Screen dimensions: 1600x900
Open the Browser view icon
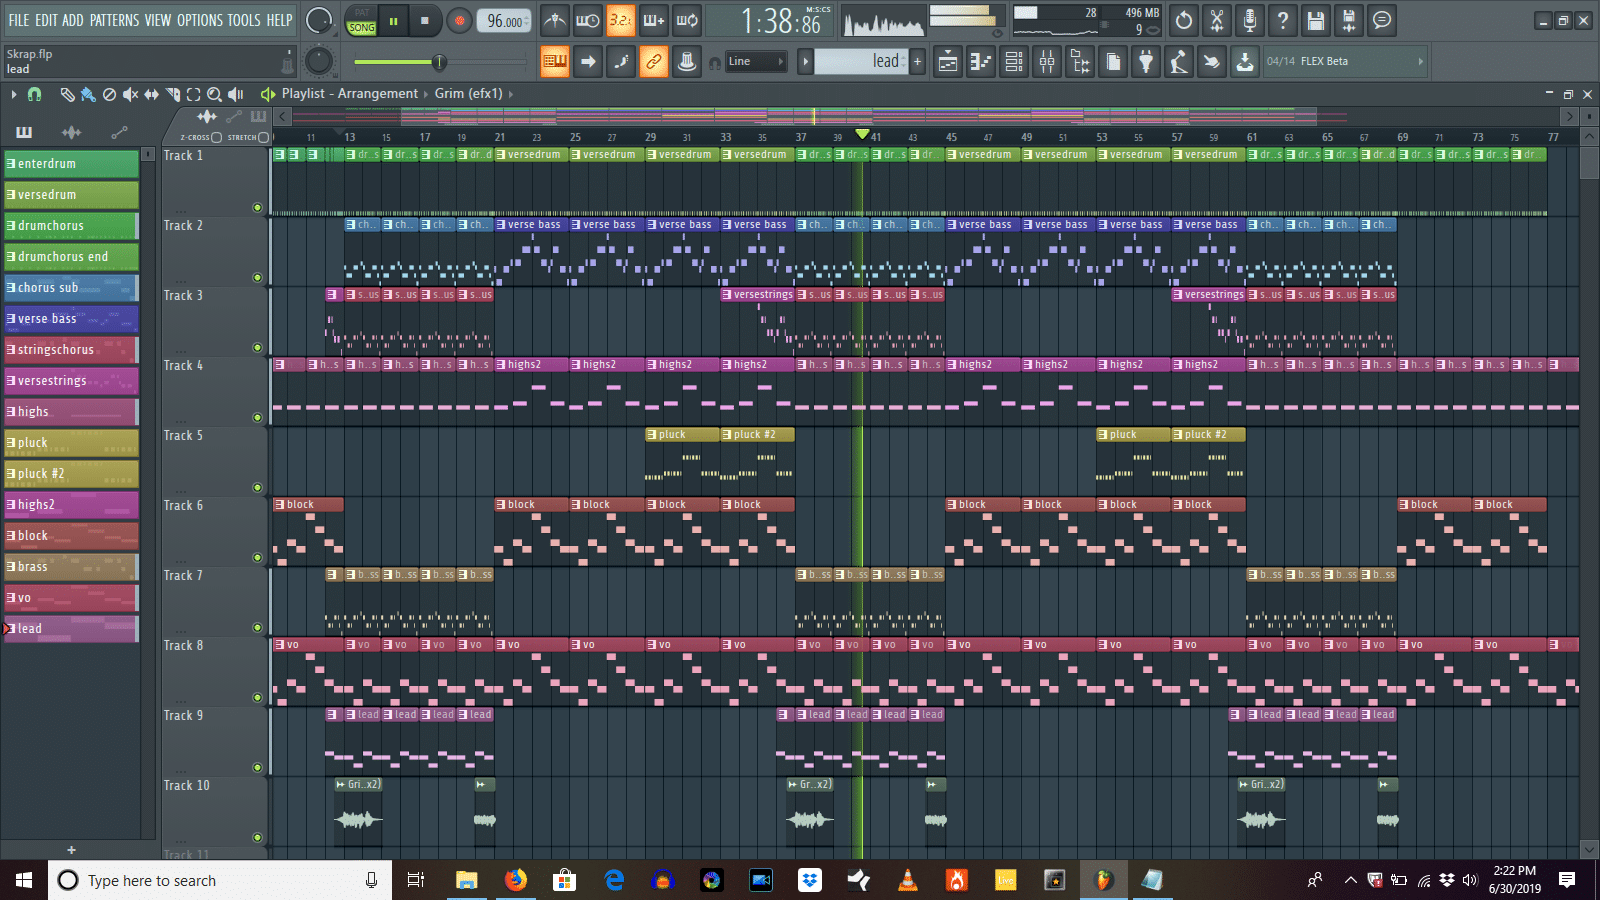click(x=1080, y=62)
